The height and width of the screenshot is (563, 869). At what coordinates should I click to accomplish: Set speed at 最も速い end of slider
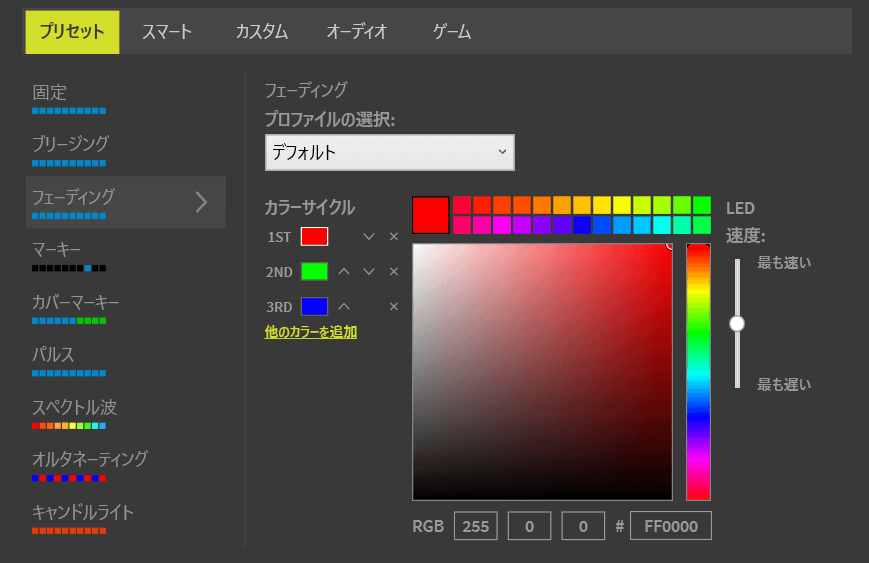737,262
